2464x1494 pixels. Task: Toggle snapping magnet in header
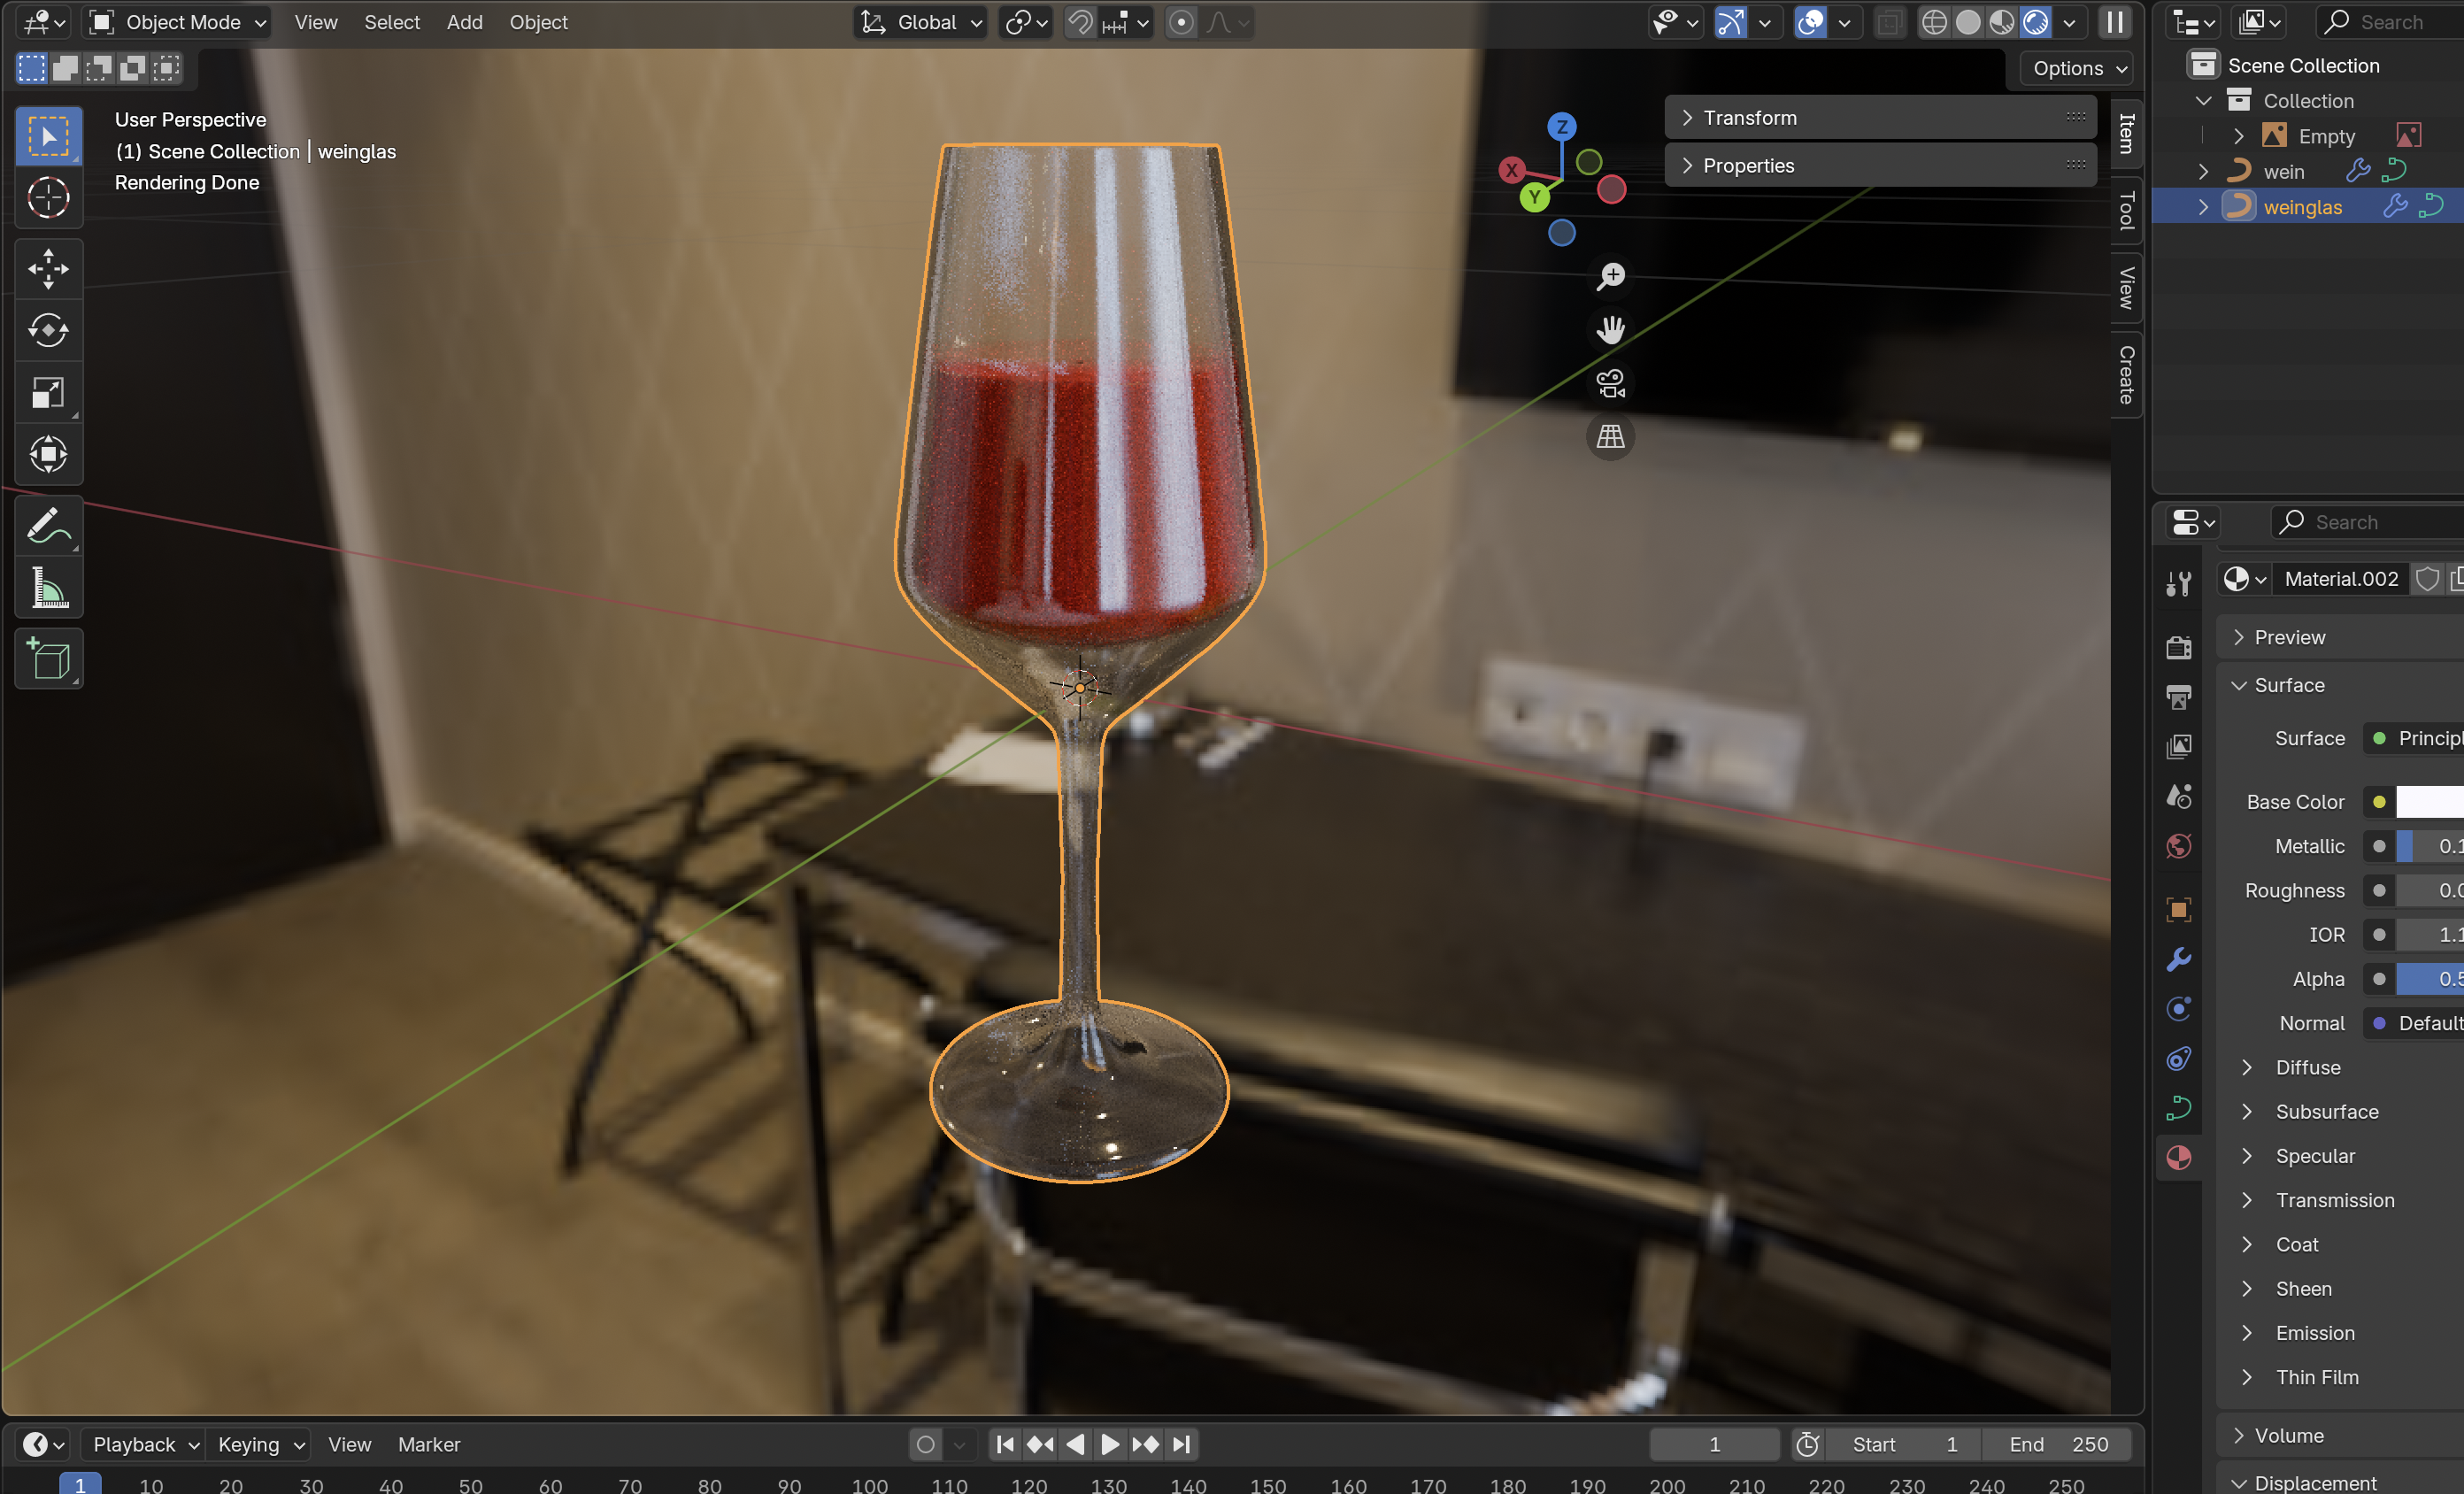[1080, 22]
